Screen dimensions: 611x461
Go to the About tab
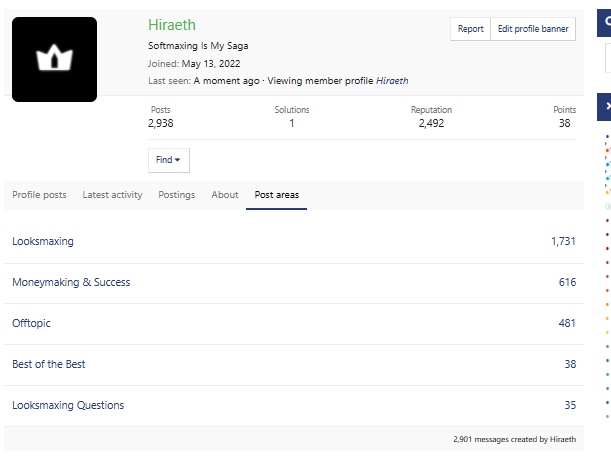click(225, 195)
